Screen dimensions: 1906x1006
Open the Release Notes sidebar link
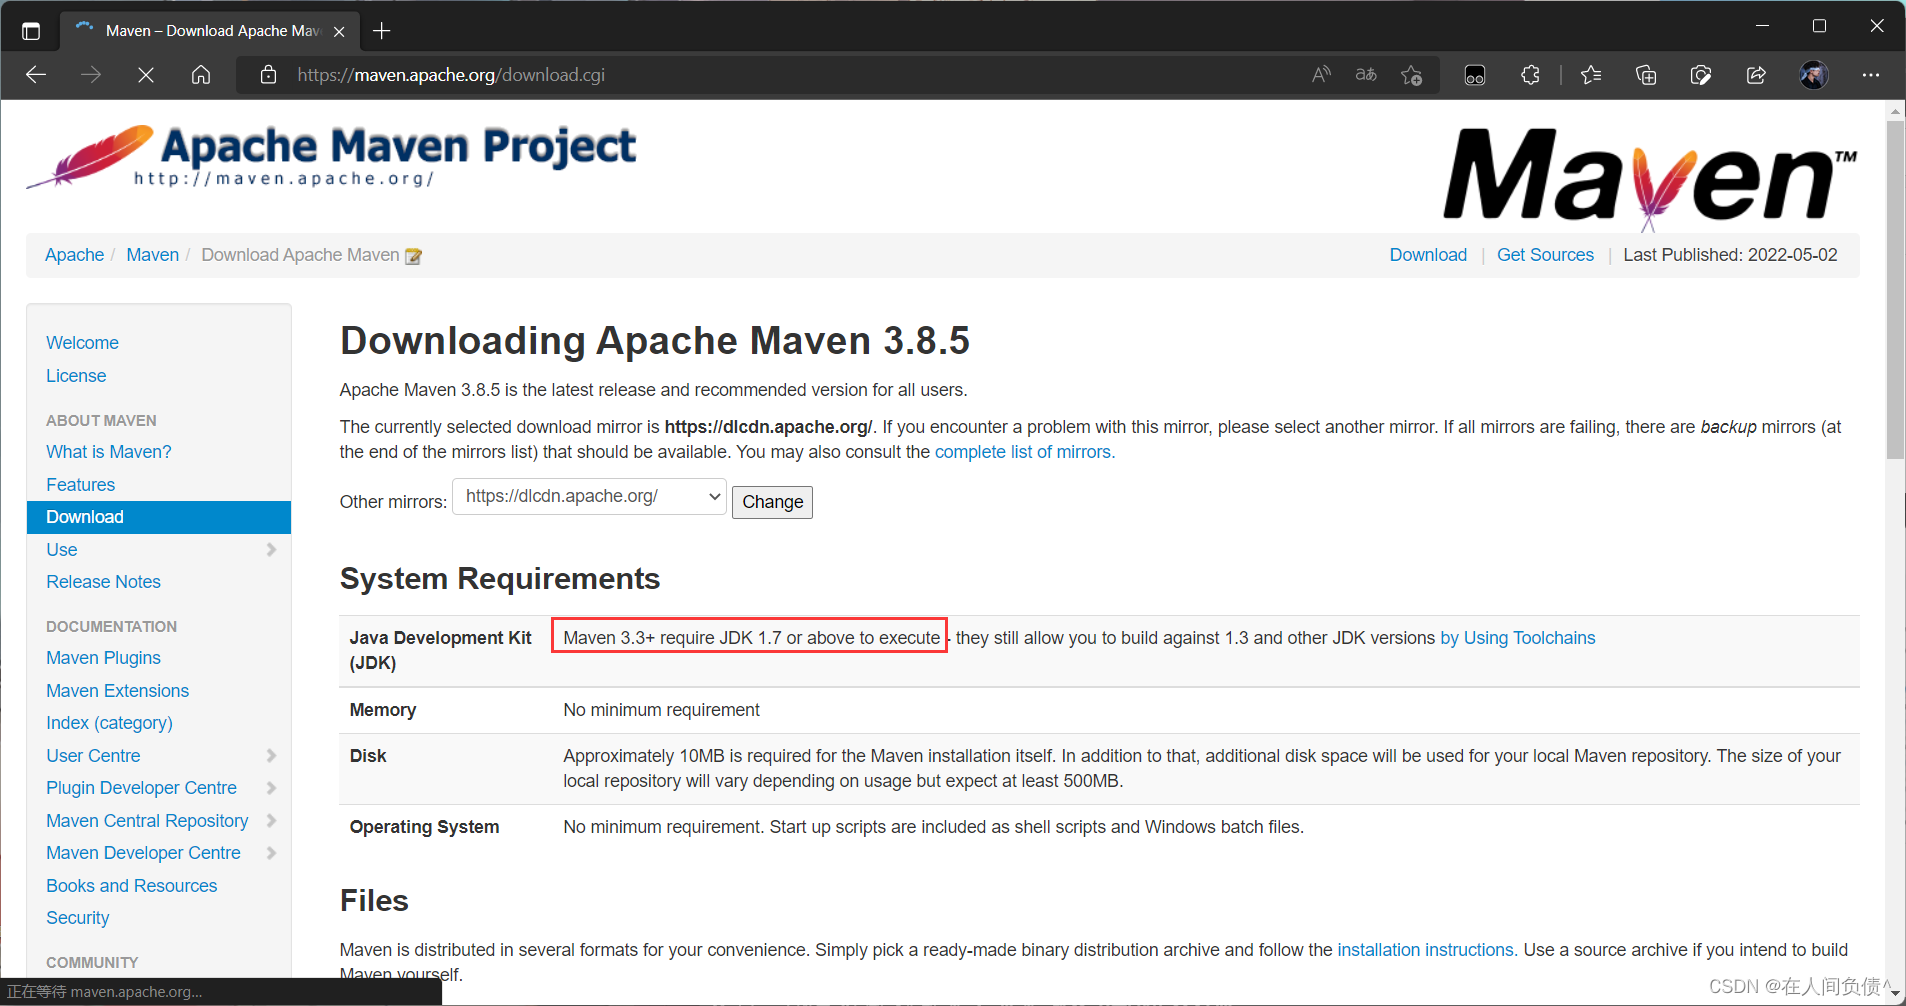tap(103, 582)
